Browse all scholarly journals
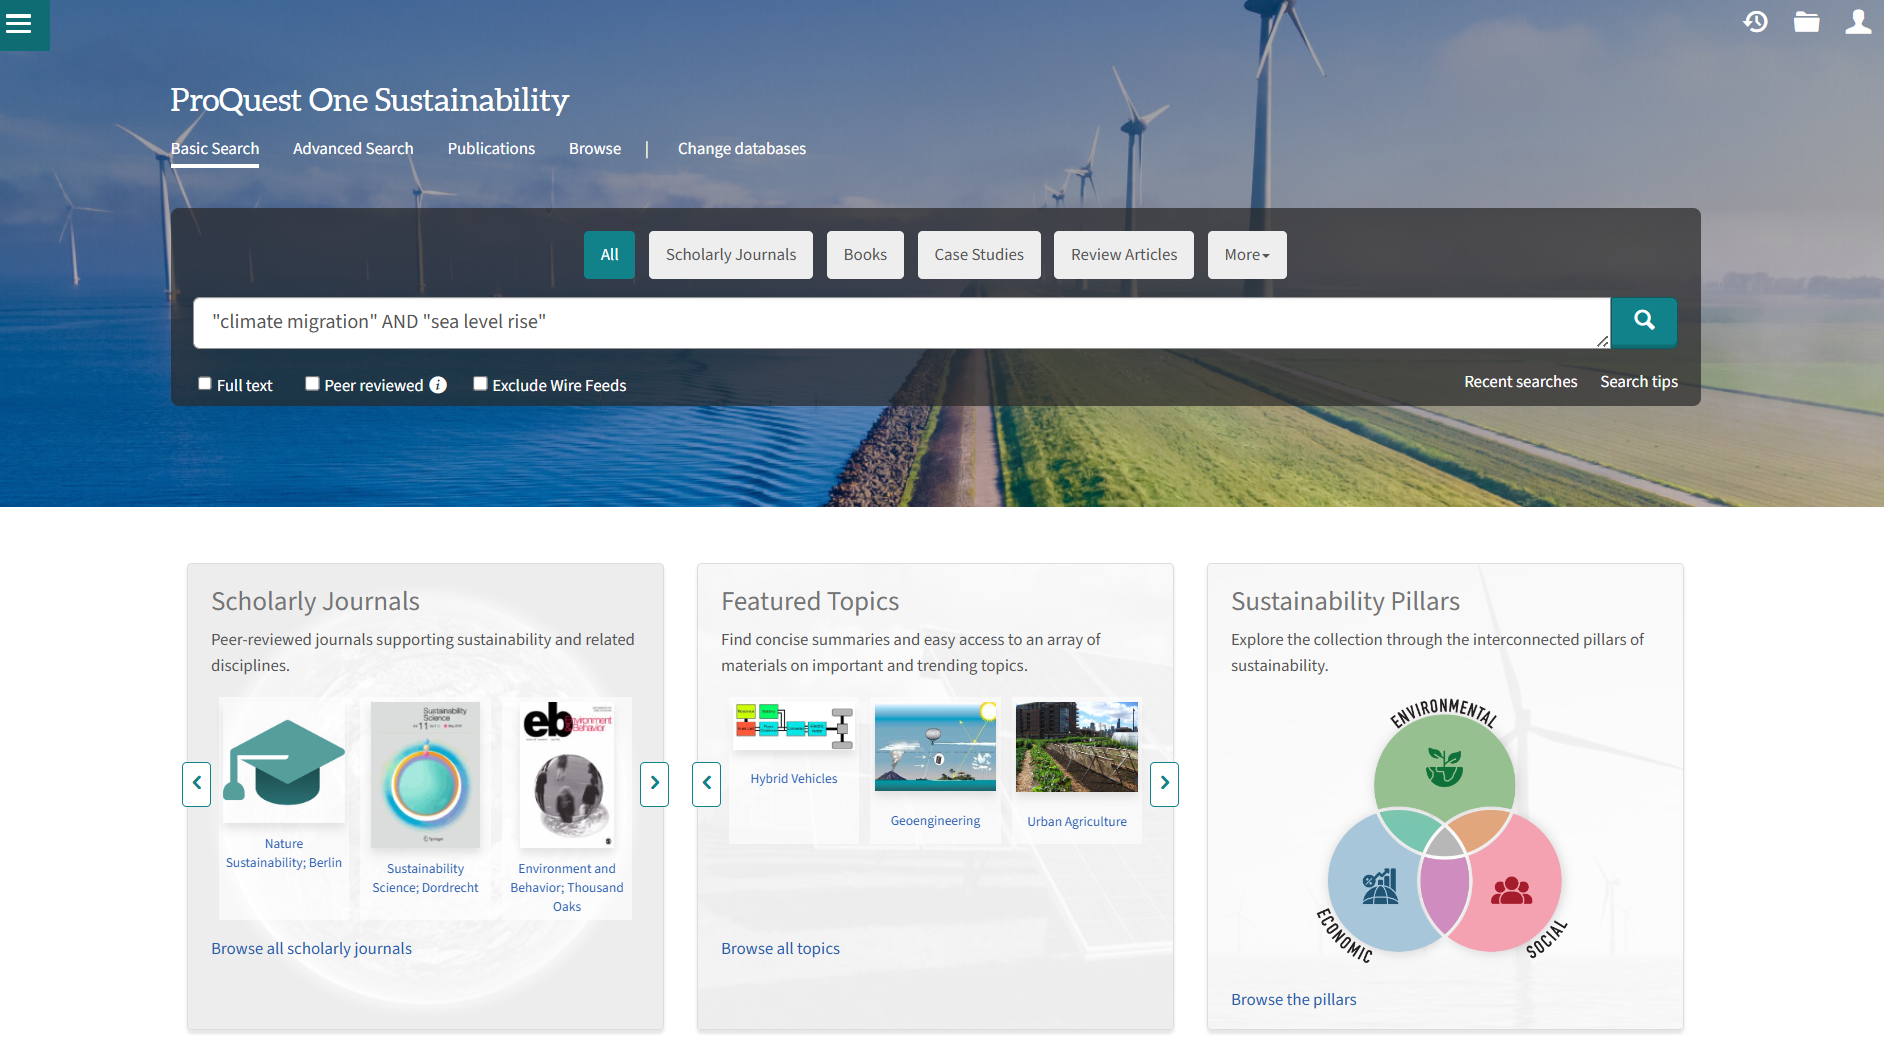The height and width of the screenshot is (1039, 1884). click(311, 948)
